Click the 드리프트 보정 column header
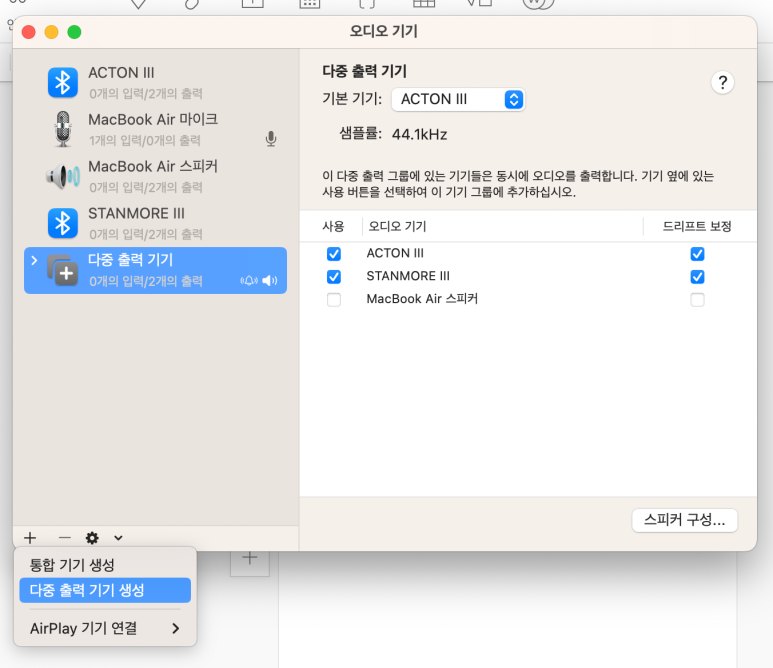773x668 pixels. point(697,226)
